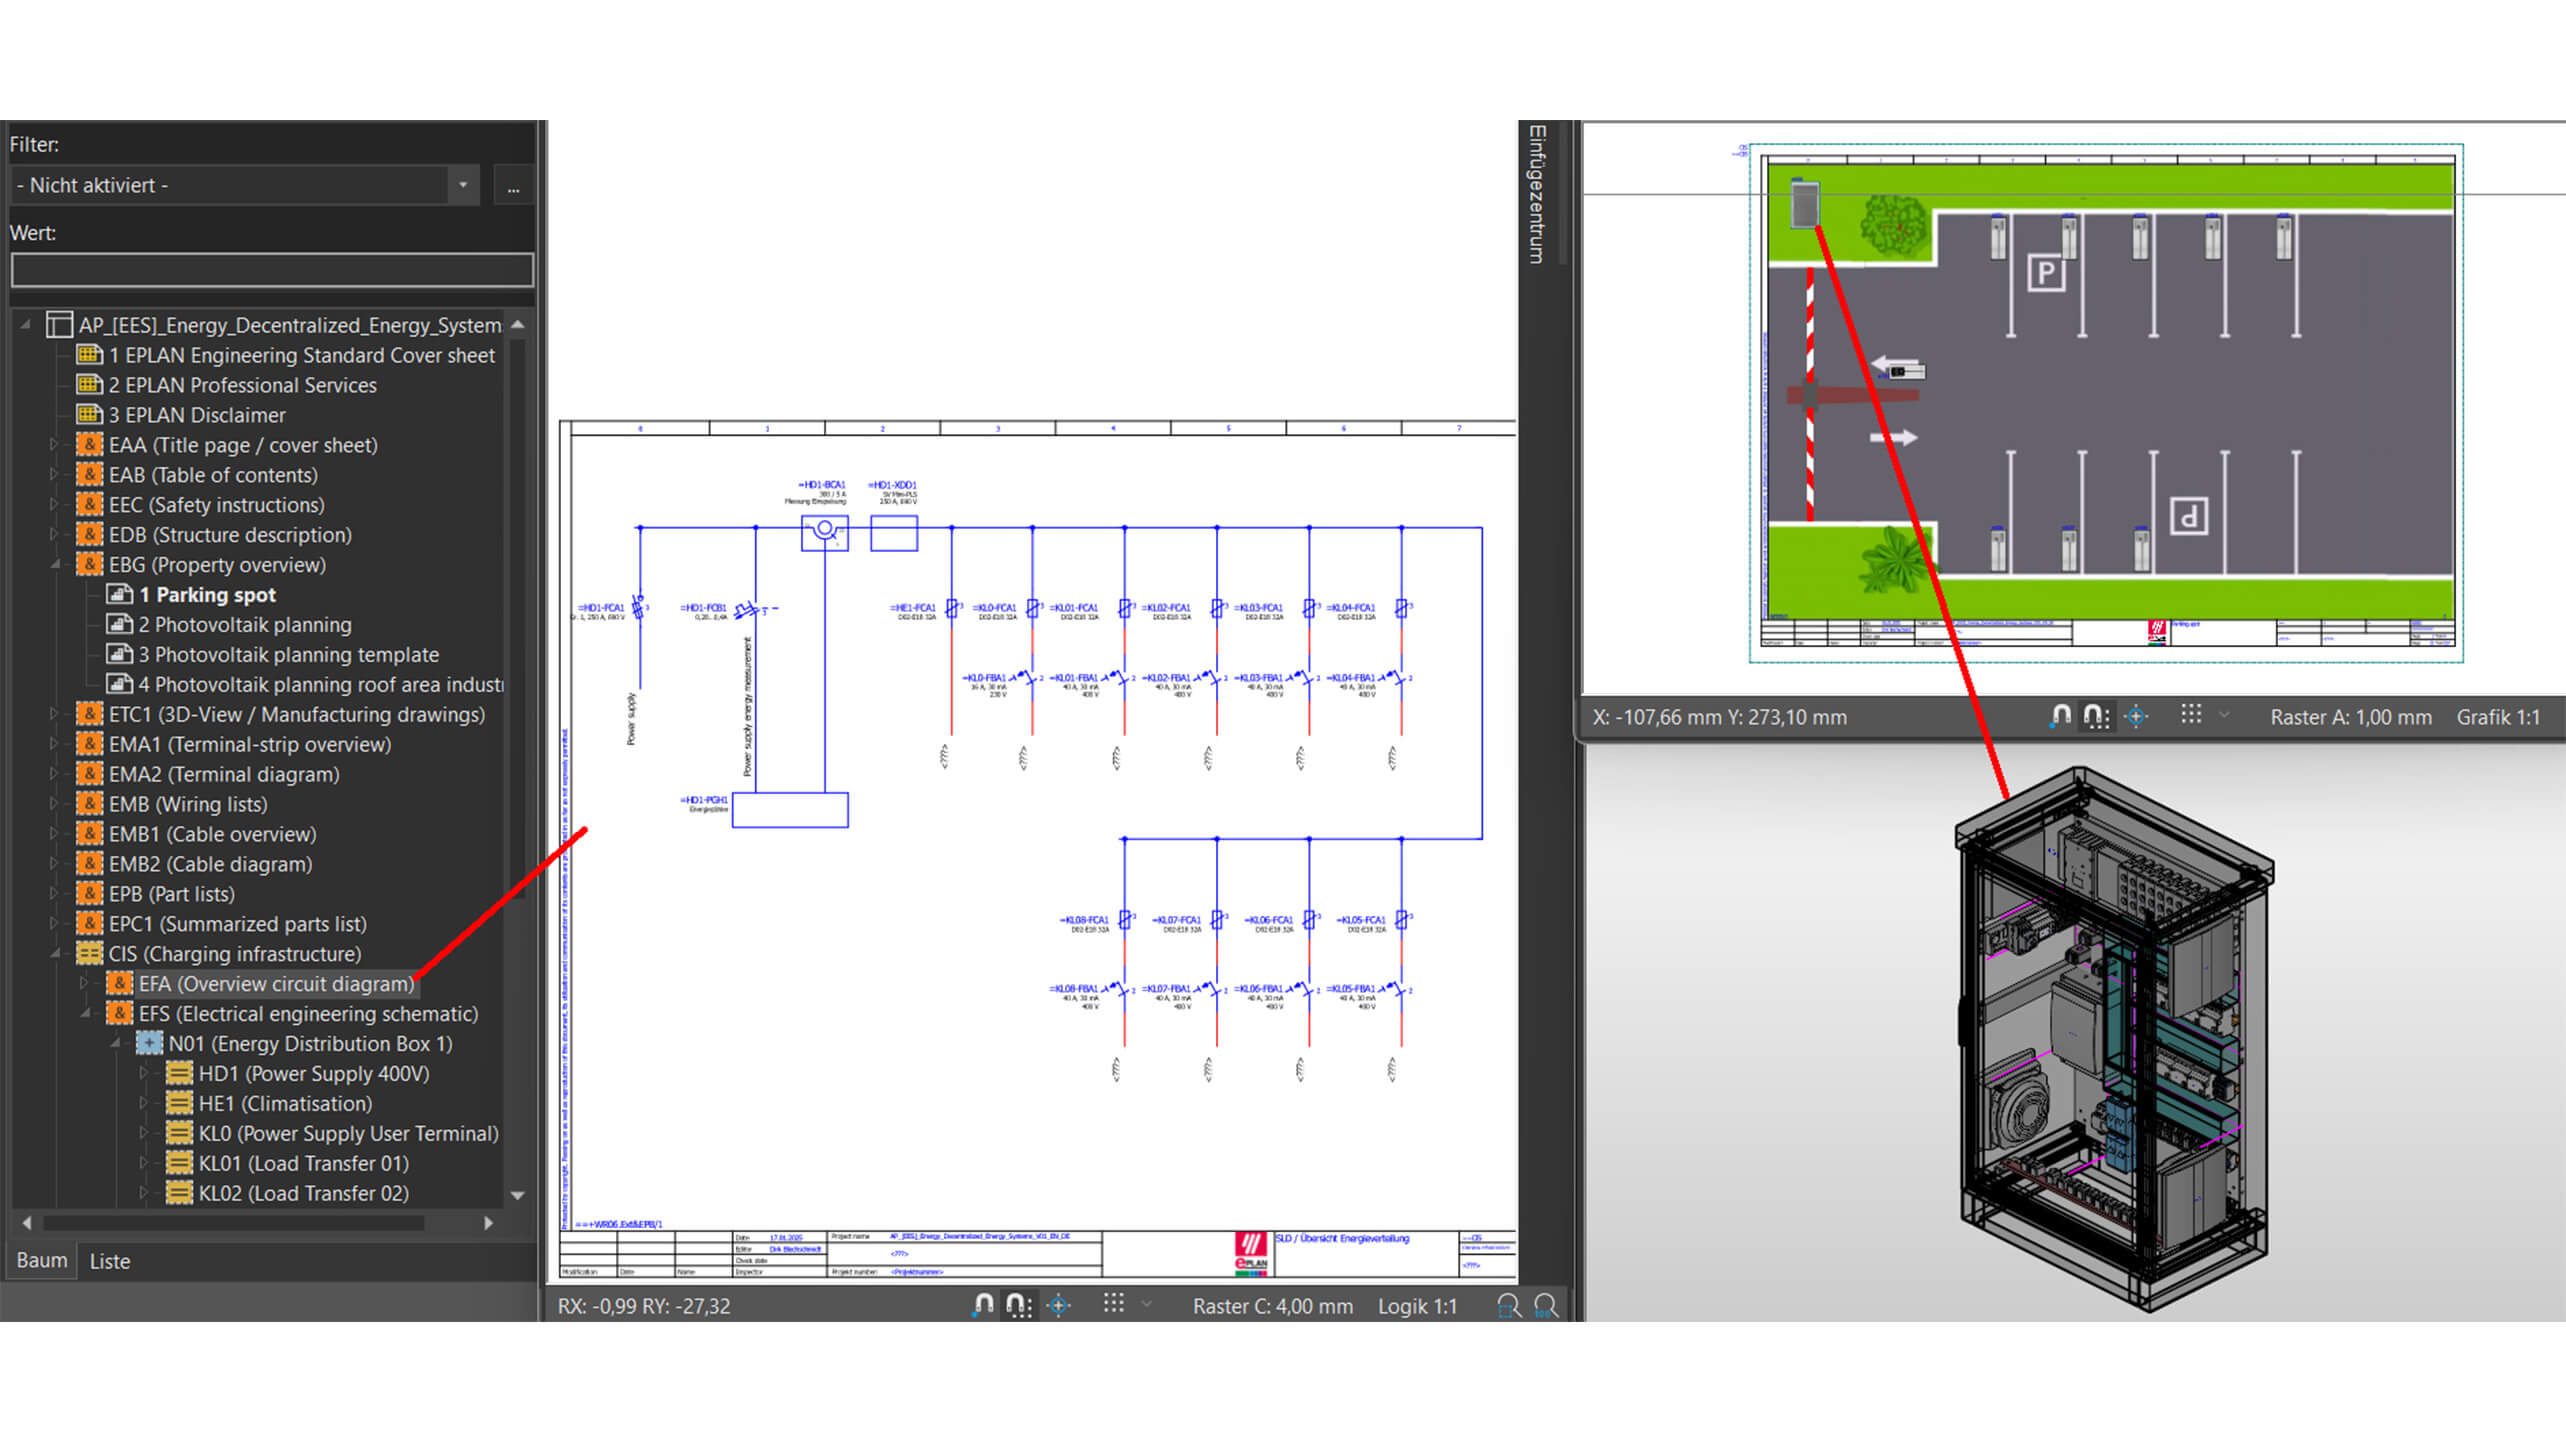This screenshot has height=1442, width=2566.
Task: Click grid dots icon in layout status bar
Action: click(2190, 715)
